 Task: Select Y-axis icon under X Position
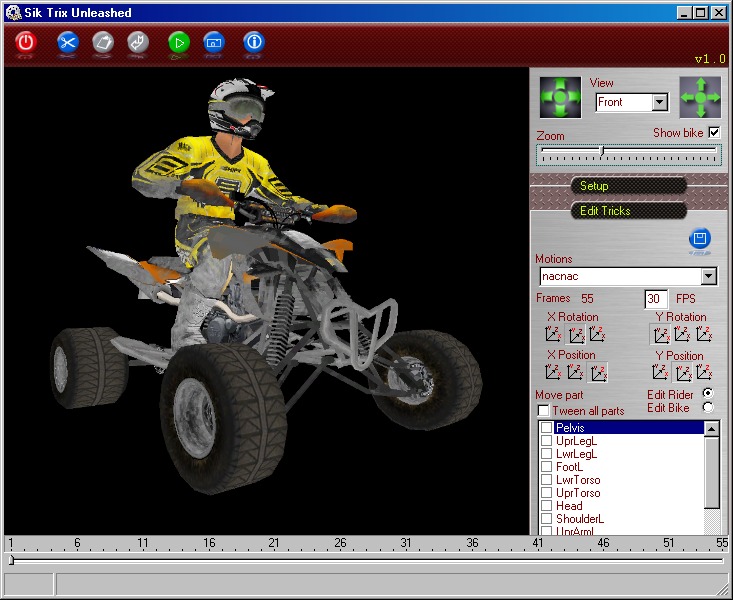575,372
